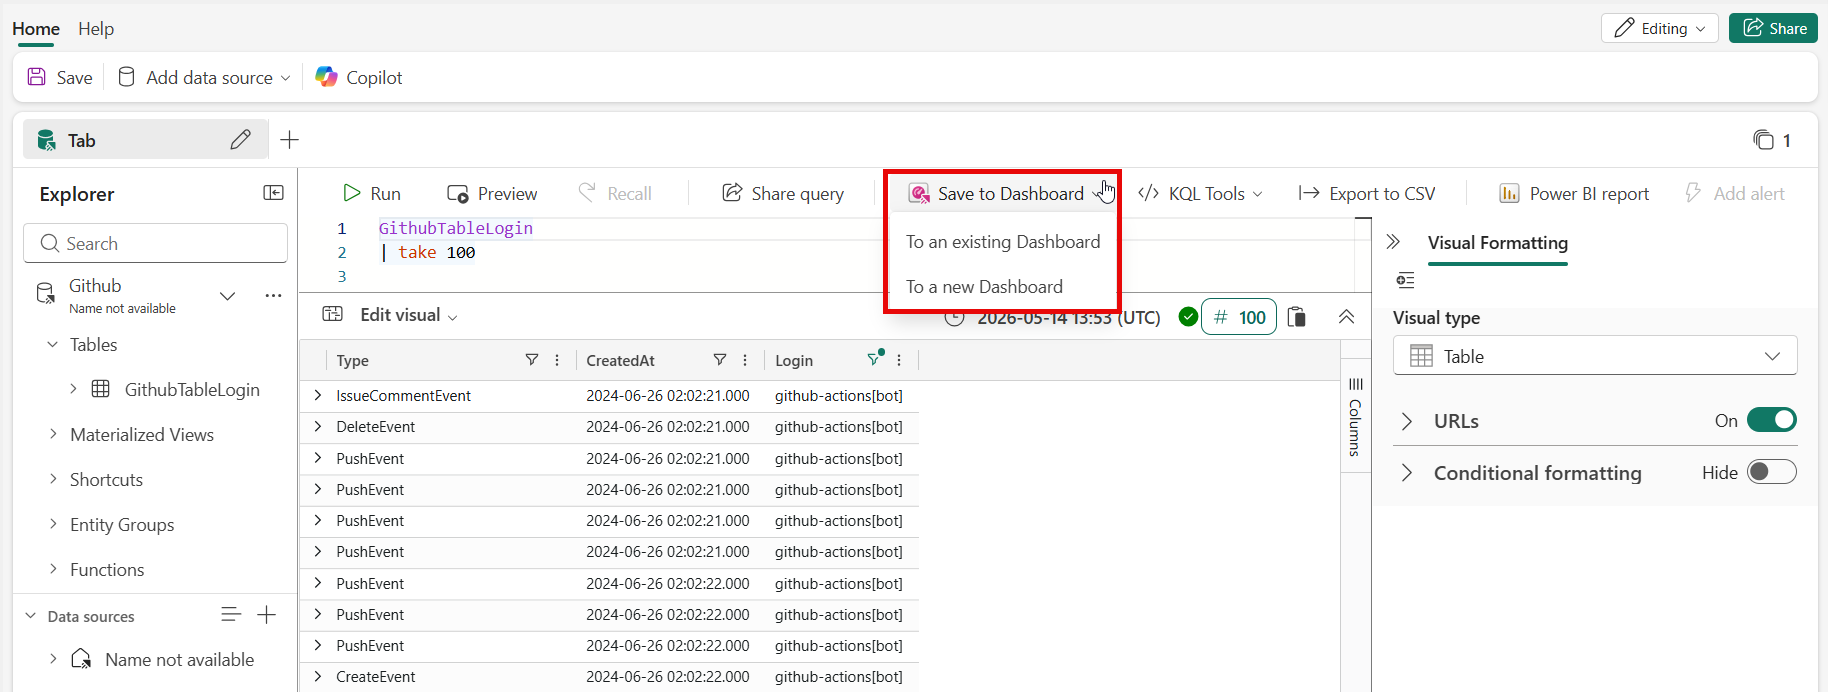Recall the previous query
Image resolution: width=1828 pixels, height=692 pixels.
coord(615,193)
